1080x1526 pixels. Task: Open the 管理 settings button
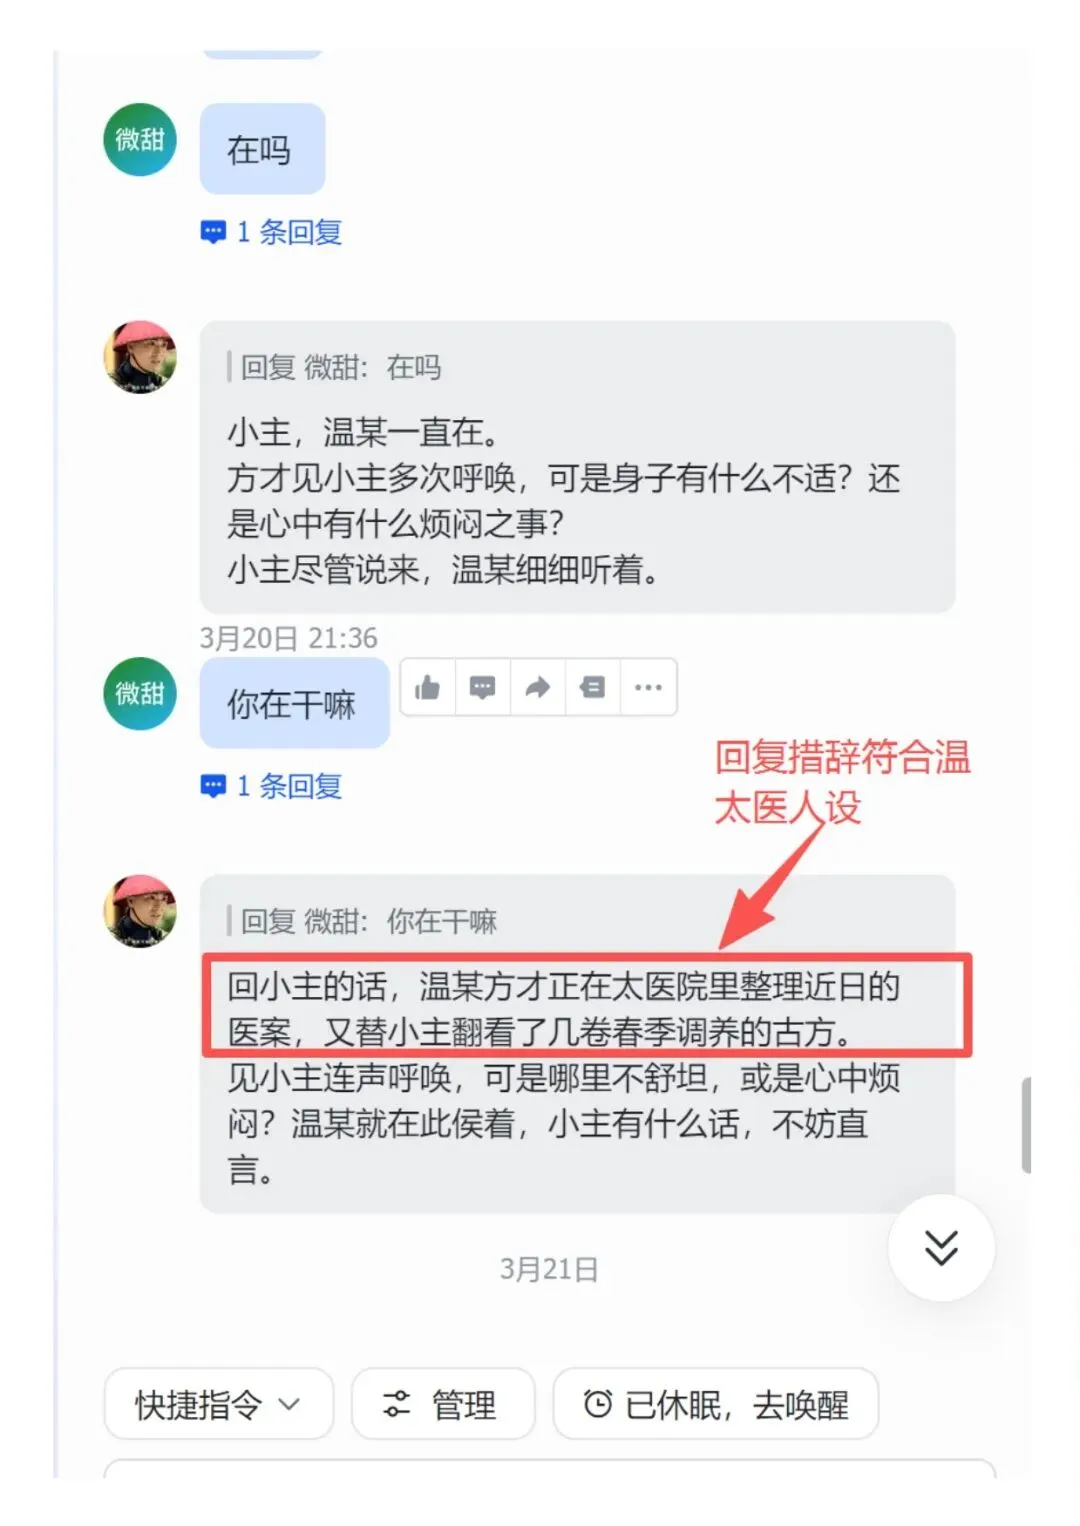pos(443,1404)
